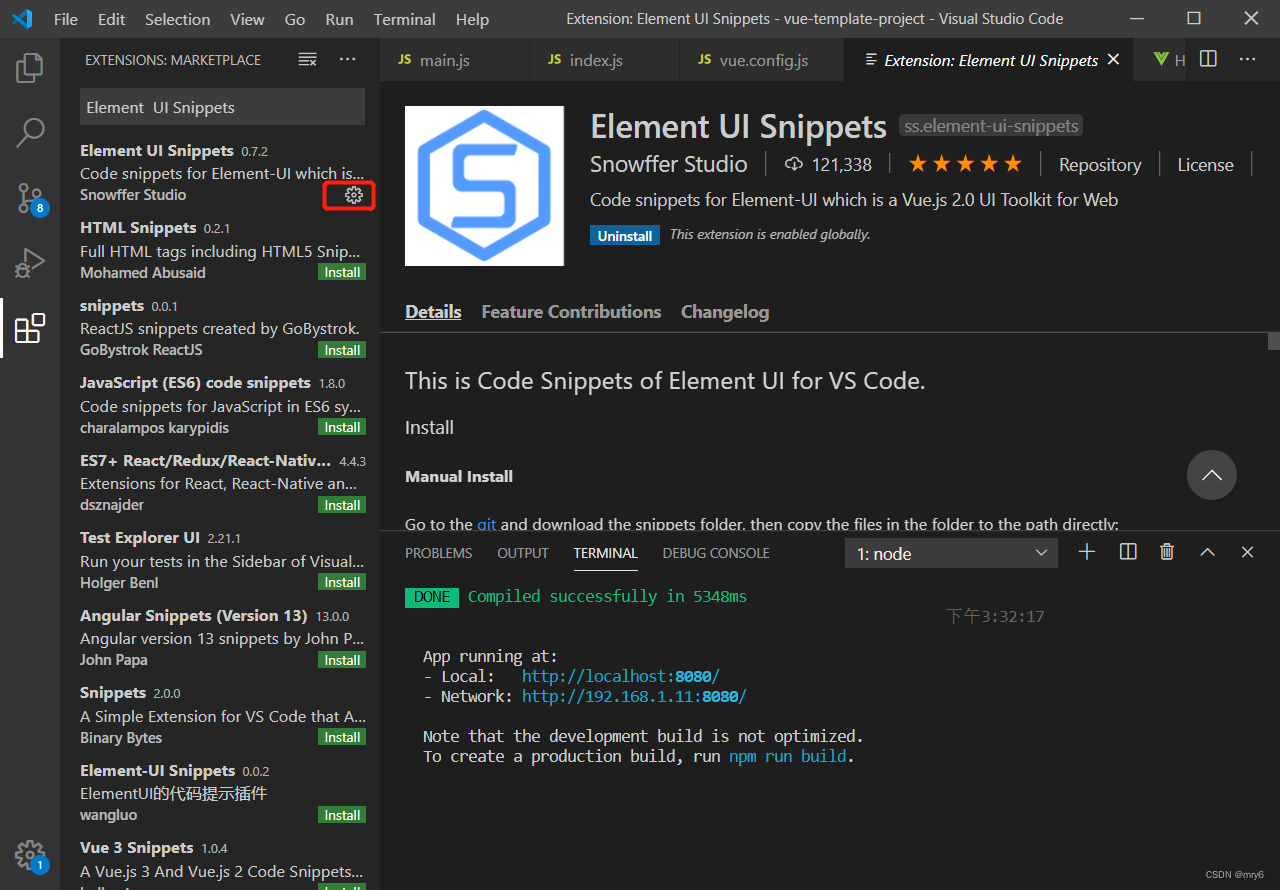Open the Explorer view in activity bar

tap(30, 68)
